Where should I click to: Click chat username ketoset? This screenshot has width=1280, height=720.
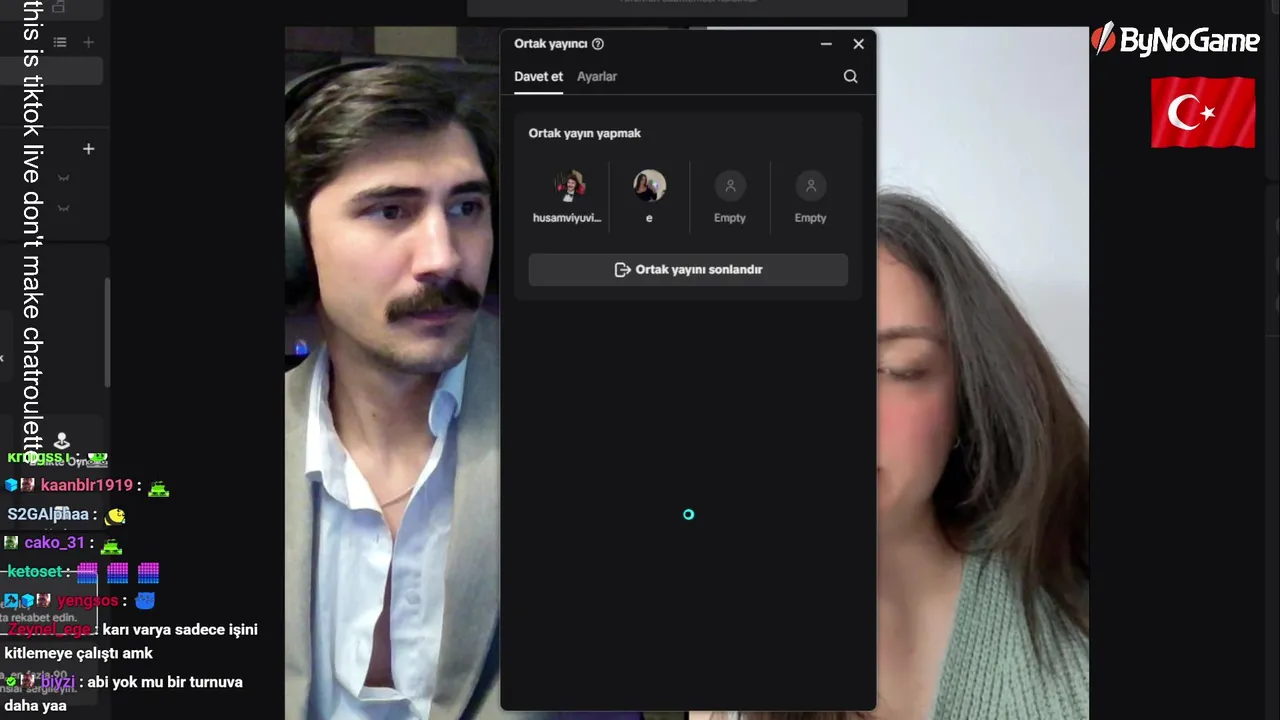point(35,571)
